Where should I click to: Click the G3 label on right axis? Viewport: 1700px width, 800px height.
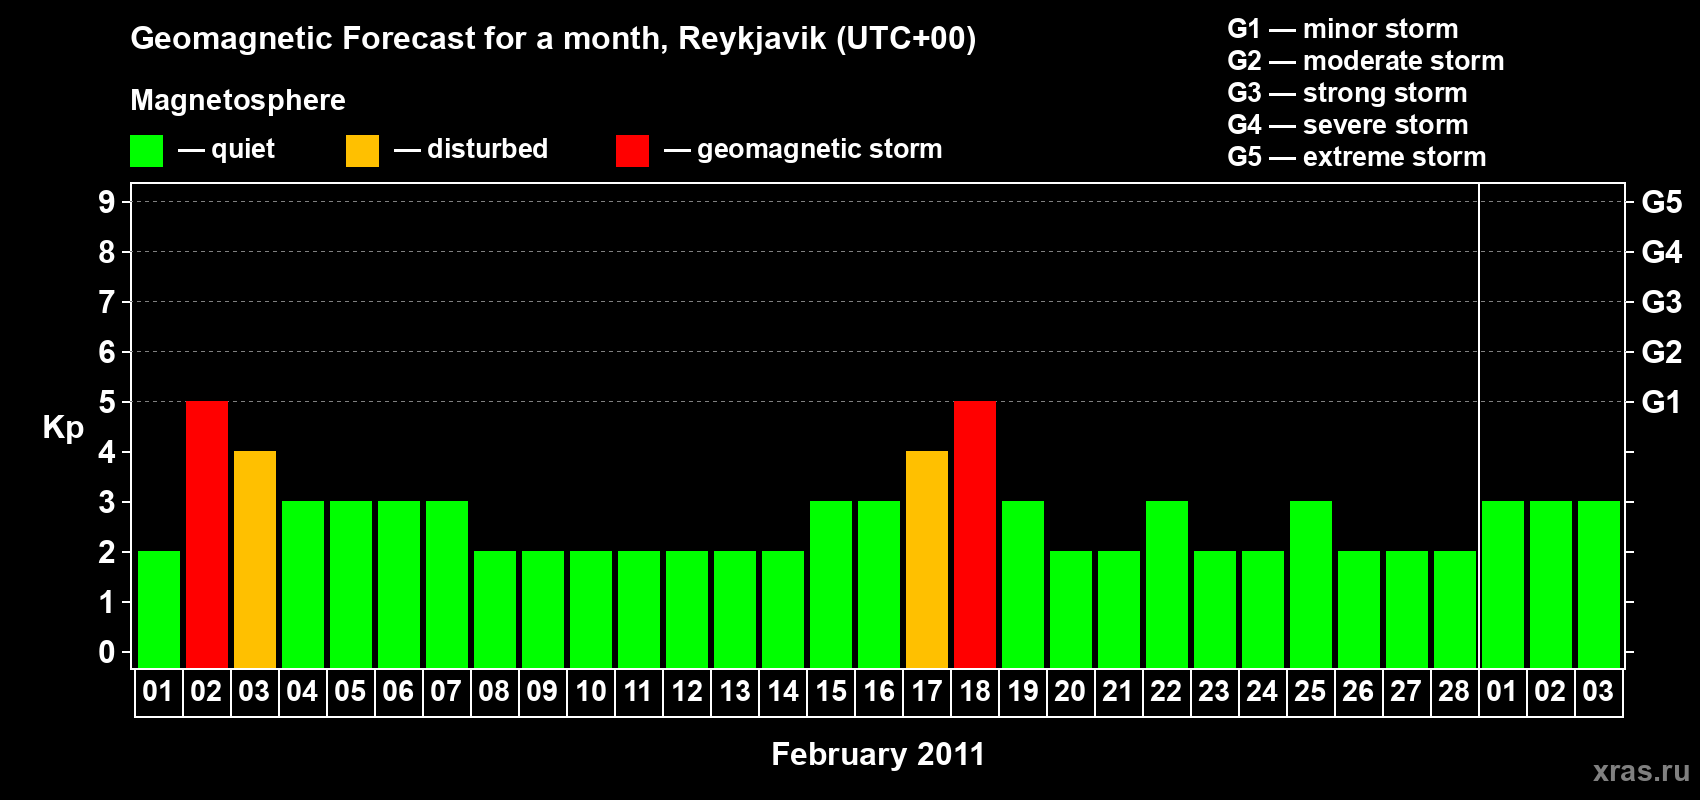click(x=1662, y=302)
